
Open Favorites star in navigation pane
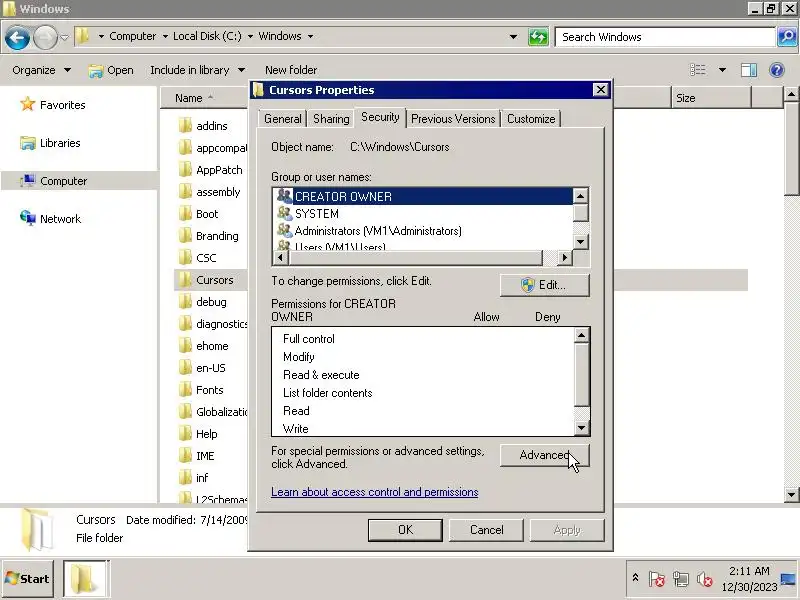(x=28, y=105)
